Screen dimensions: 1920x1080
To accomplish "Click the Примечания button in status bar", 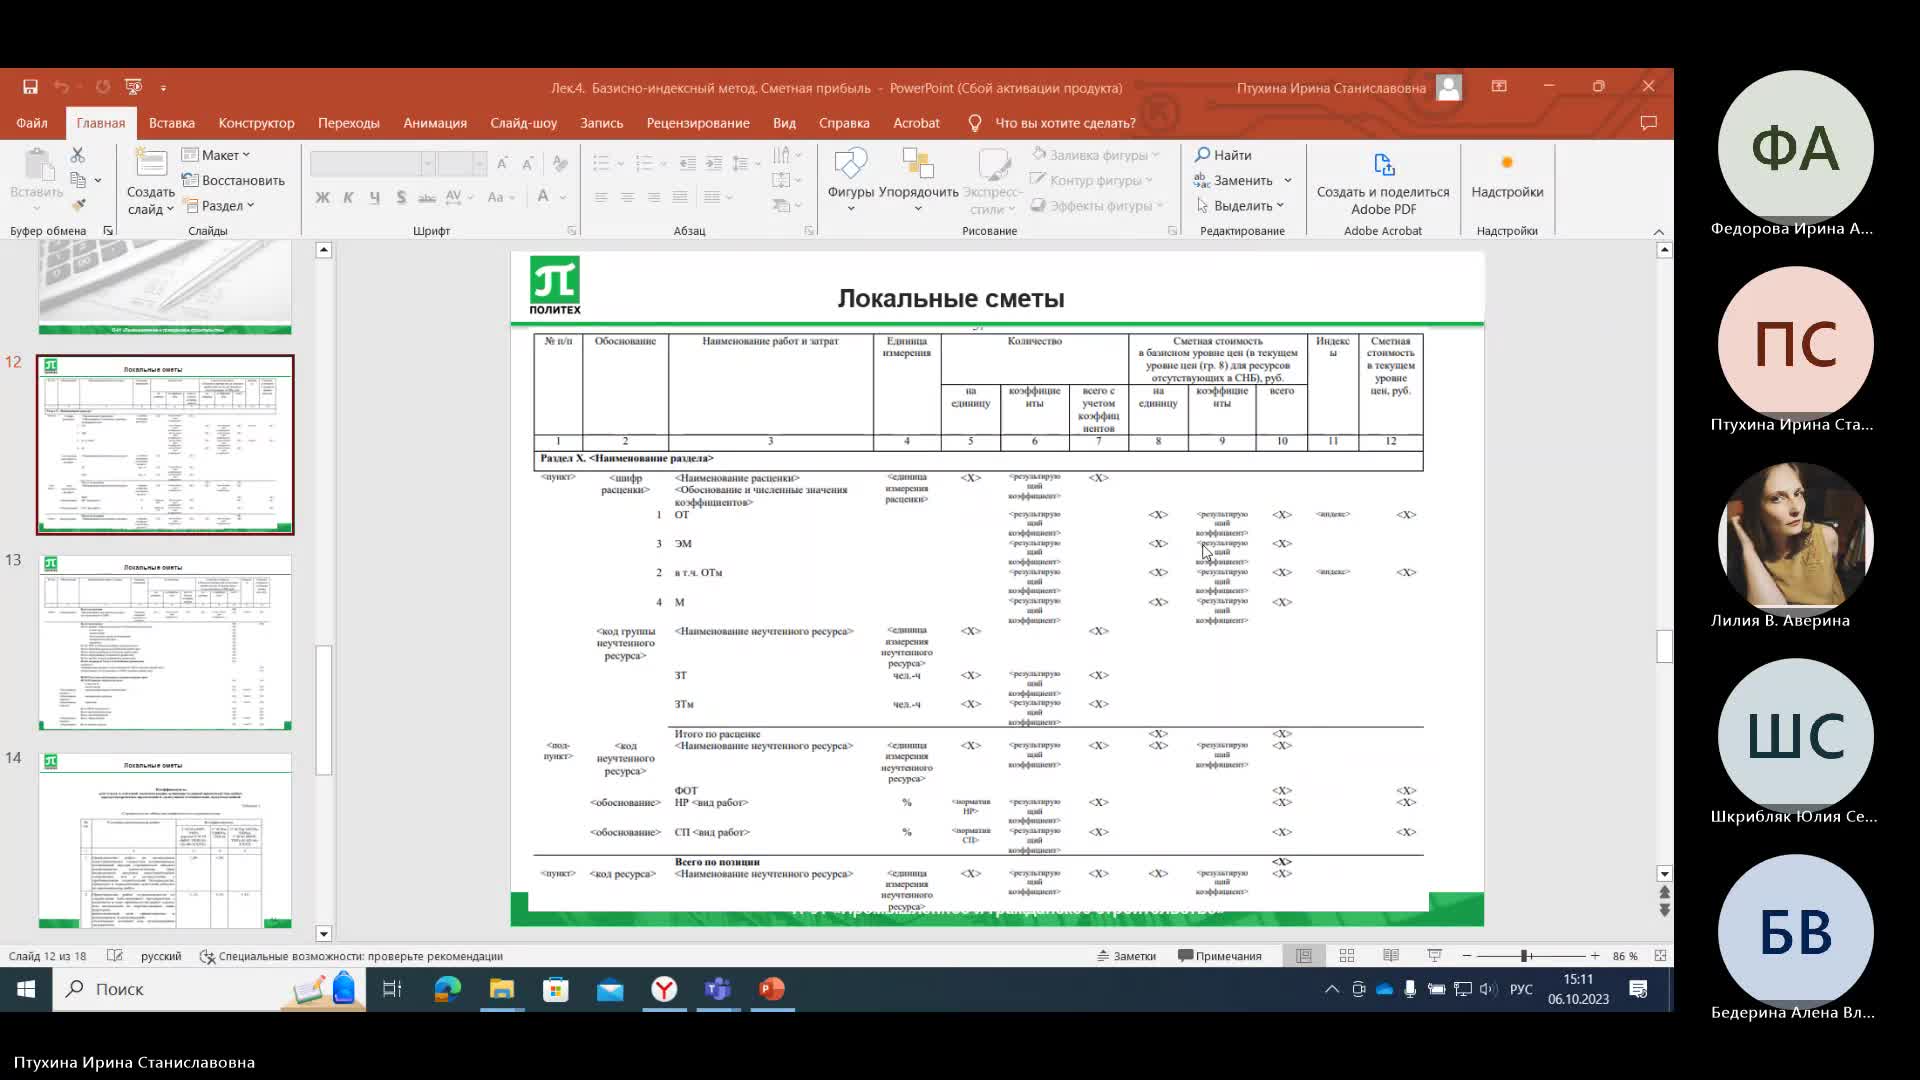I will [1220, 956].
